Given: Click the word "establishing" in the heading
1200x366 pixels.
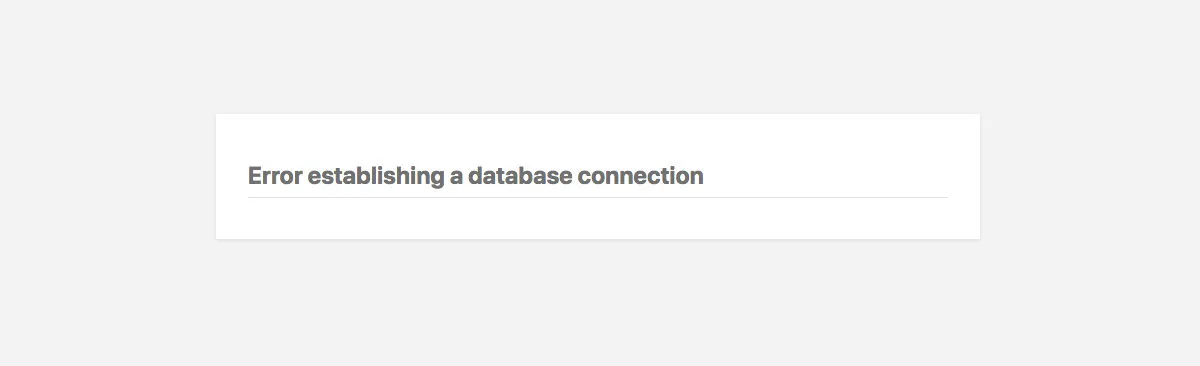Looking at the screenshot, I should coord(376,177).
